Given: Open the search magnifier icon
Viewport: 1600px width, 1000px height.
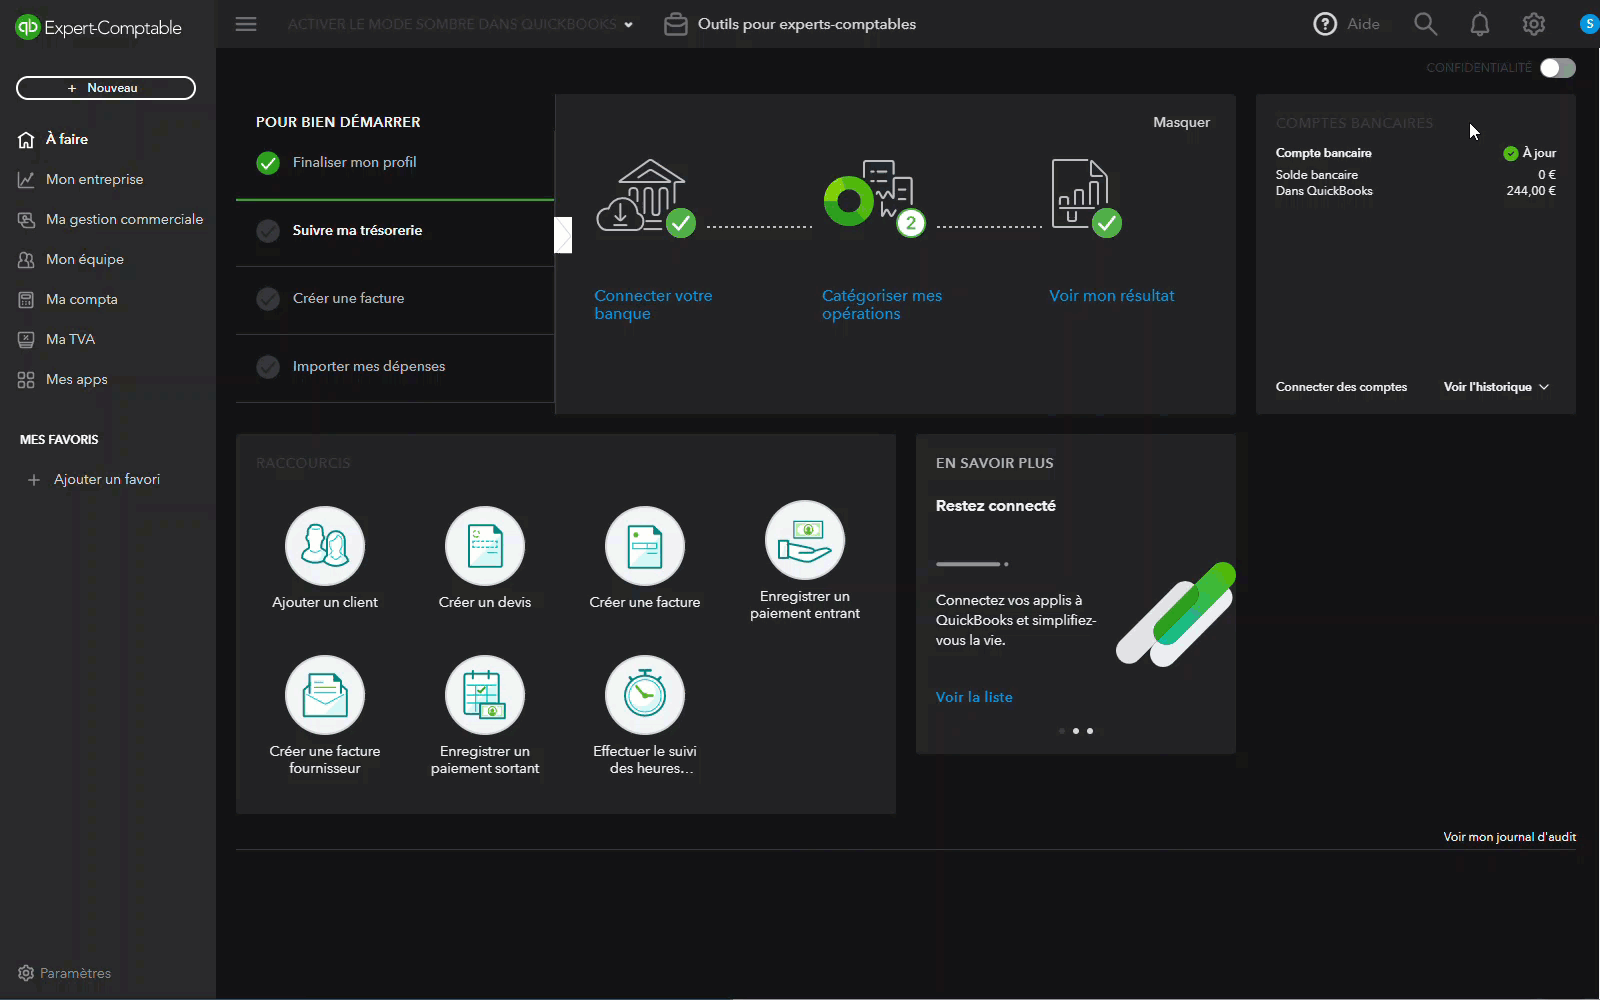Looking at the screenshot, I should (1426, 24).
